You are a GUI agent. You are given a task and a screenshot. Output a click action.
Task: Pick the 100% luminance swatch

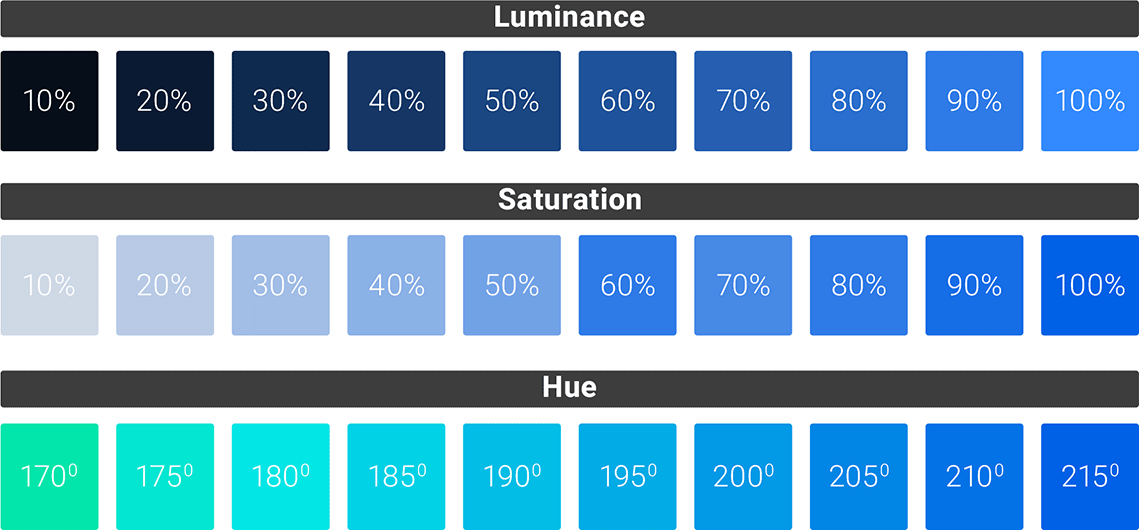(1090, 101)
